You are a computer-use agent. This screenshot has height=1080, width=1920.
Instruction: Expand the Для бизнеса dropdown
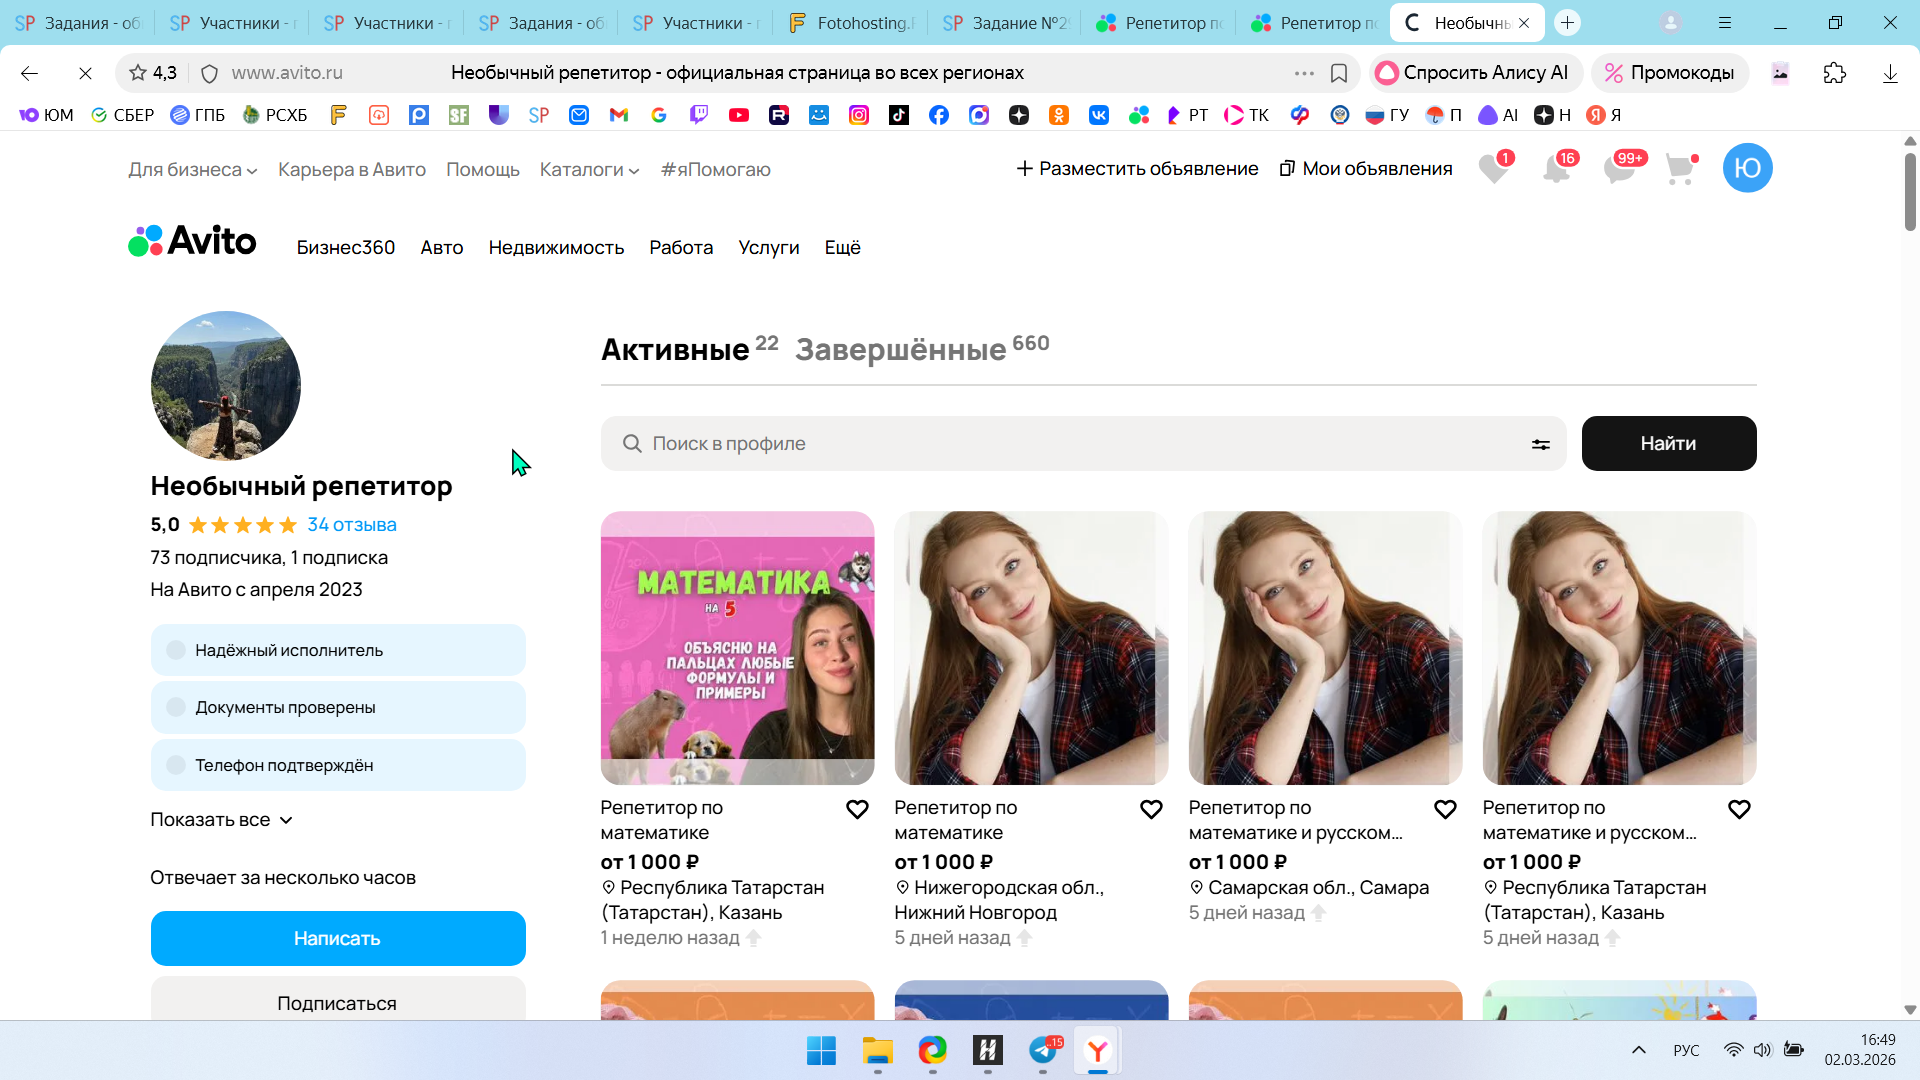(x=192, y=170)
